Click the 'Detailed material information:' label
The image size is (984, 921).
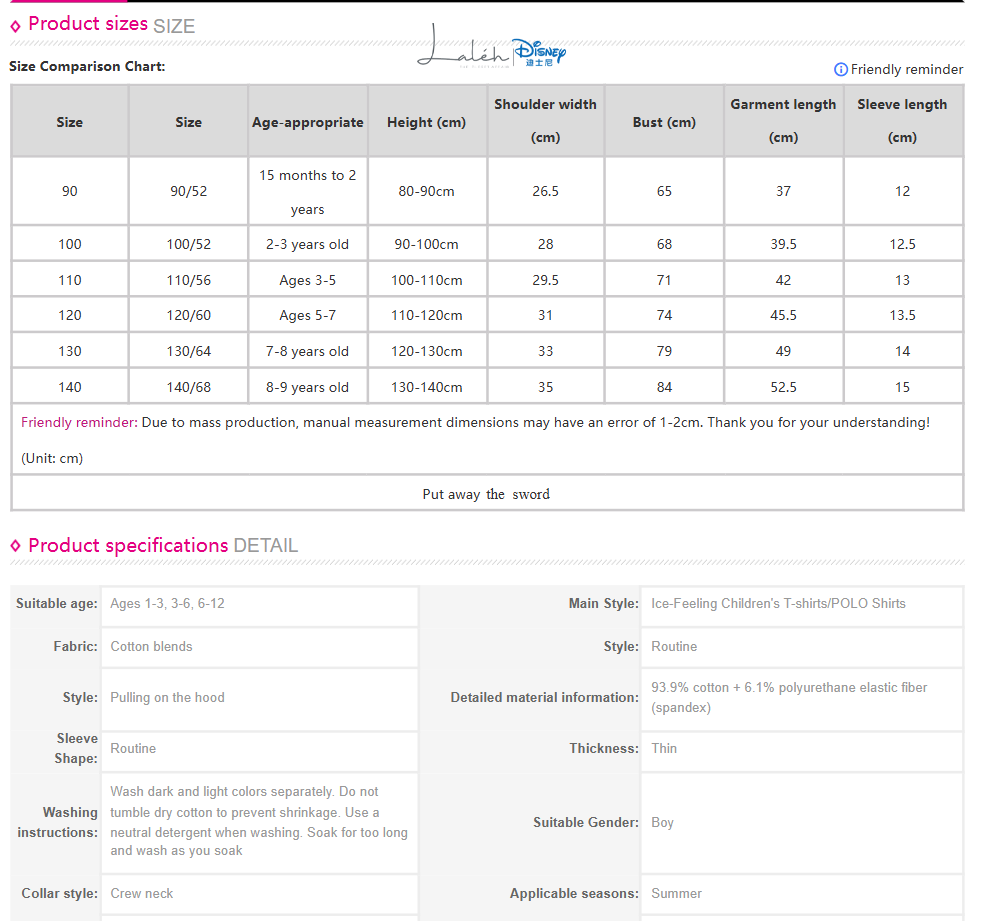coord(544,698)
